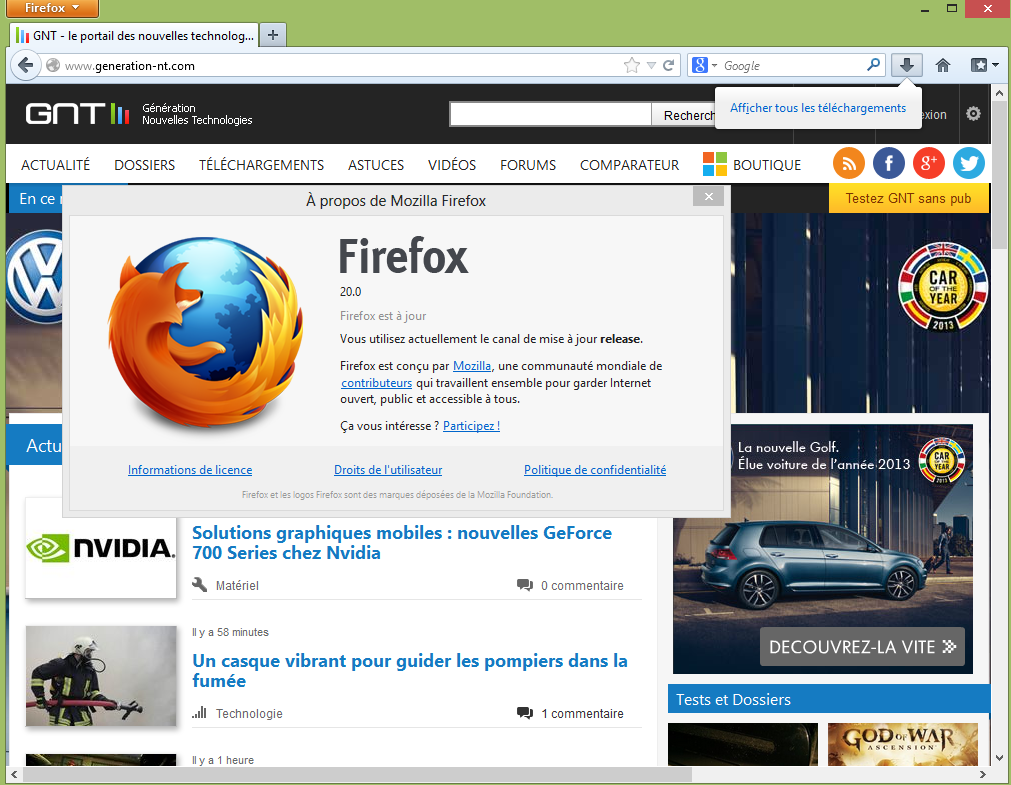Open GNT RSS feed icon
Screen dimensions: 1011x785
[849, 163]
